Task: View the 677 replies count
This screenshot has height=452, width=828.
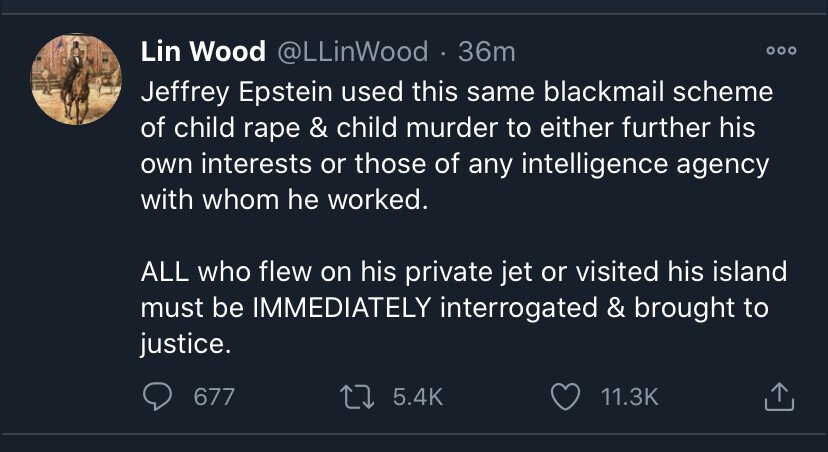Action: pos(213,397)
